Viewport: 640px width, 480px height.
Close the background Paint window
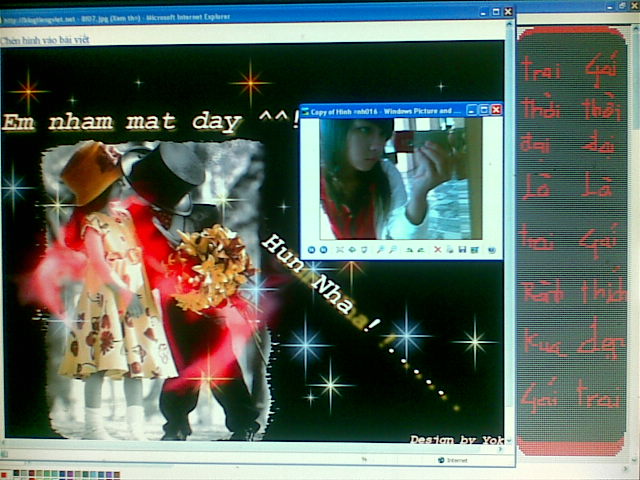click(635, 5)
